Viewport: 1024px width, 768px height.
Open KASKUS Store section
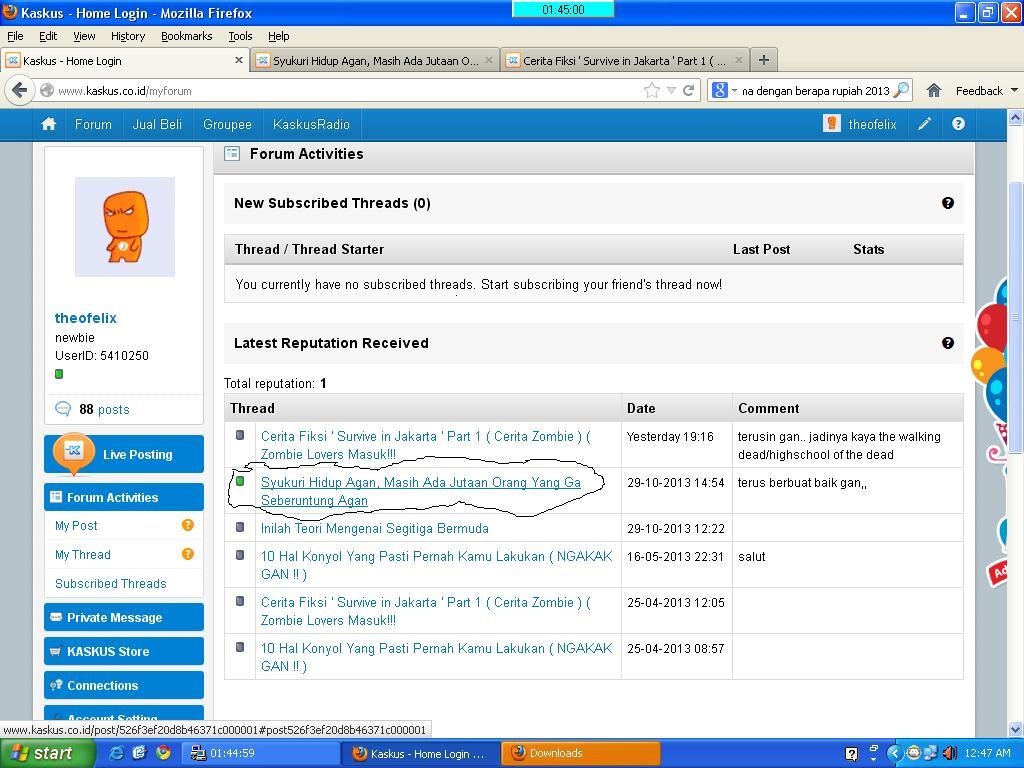tap(124, 651)
